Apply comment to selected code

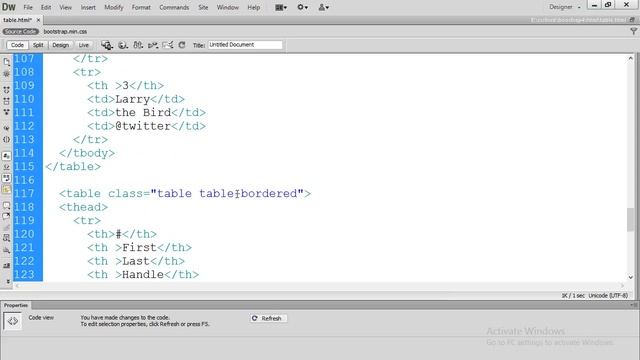pos(7,206)
